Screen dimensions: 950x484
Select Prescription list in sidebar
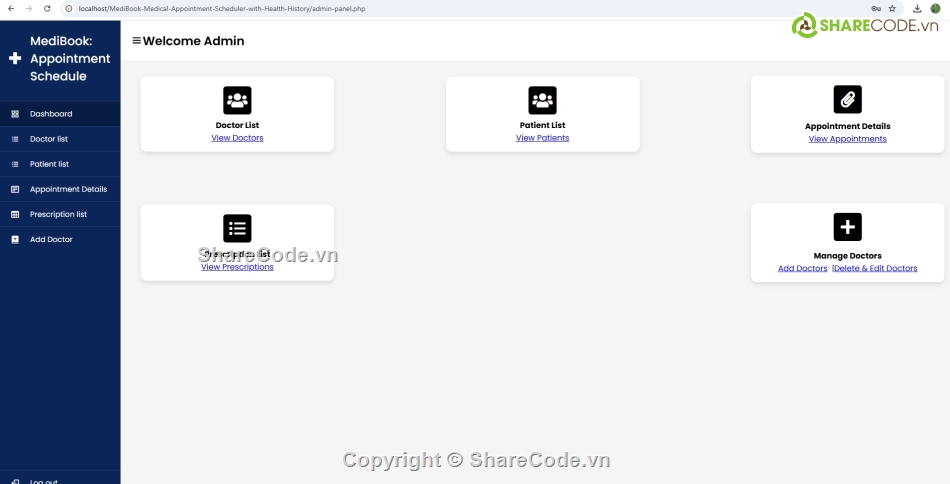[x=58, y=214]
